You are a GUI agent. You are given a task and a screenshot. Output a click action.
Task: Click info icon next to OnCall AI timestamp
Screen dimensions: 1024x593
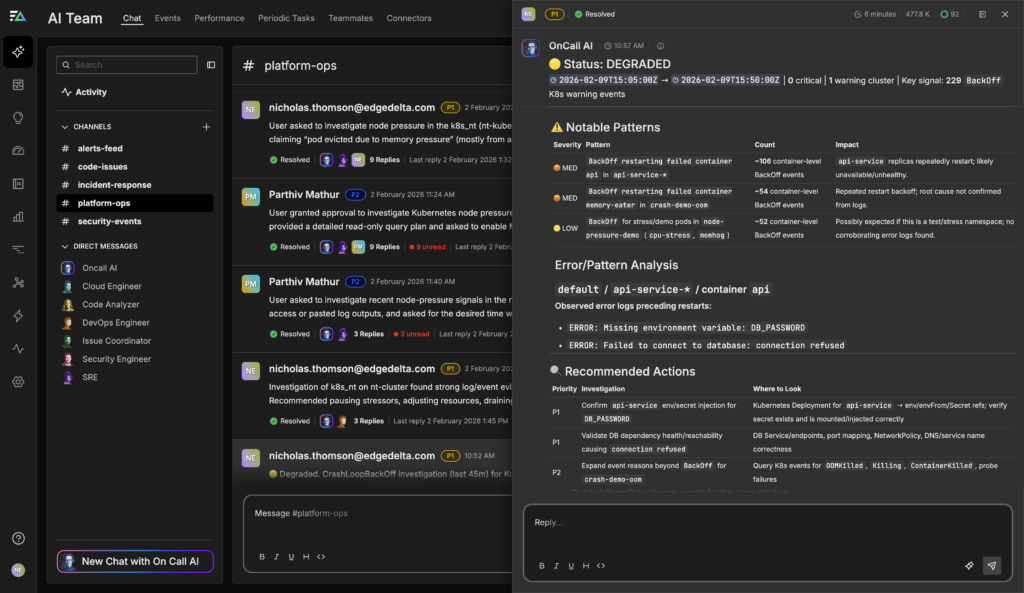(x=660, y=46)
